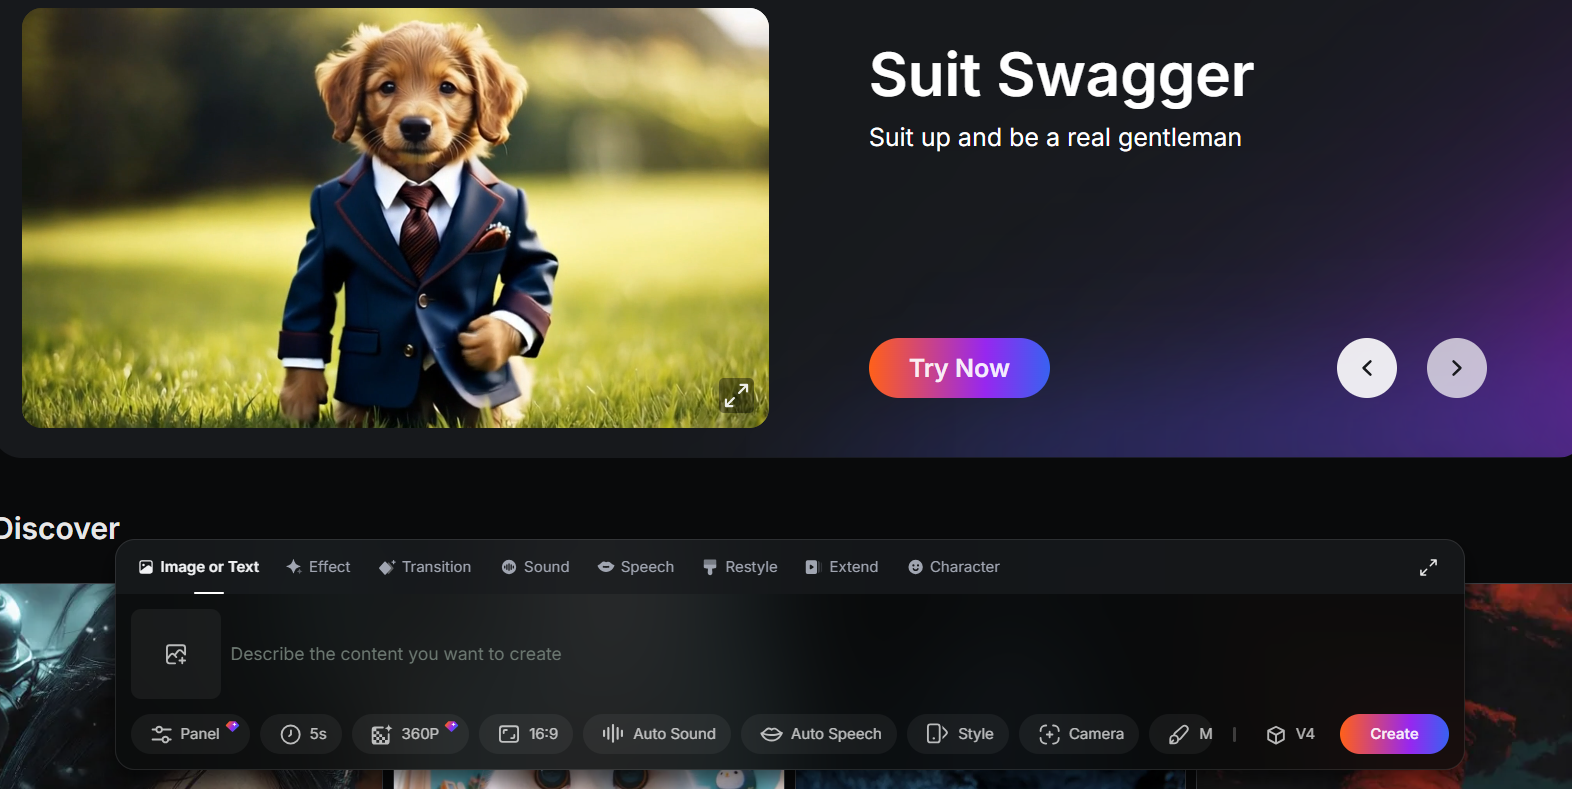Click the Discover section heading
Image resolution: width=1572 pixels, height=789 pixels.
pos(59,528)
